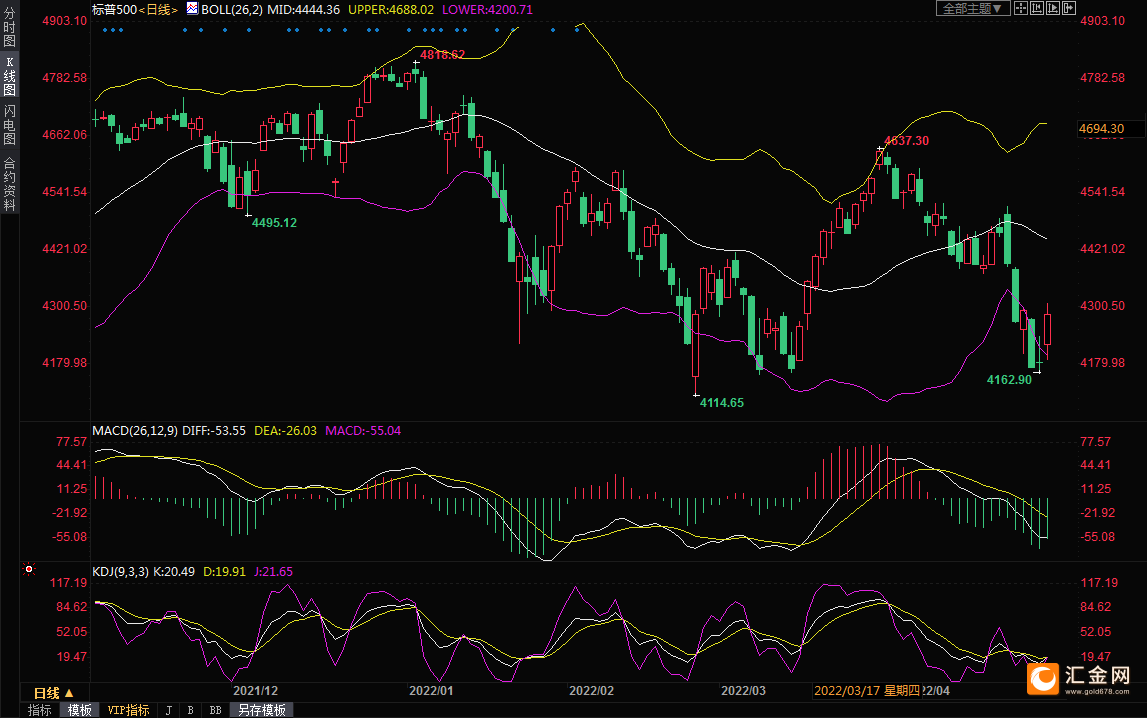Click the BOLL indicator chart icon

pos(193,8)
